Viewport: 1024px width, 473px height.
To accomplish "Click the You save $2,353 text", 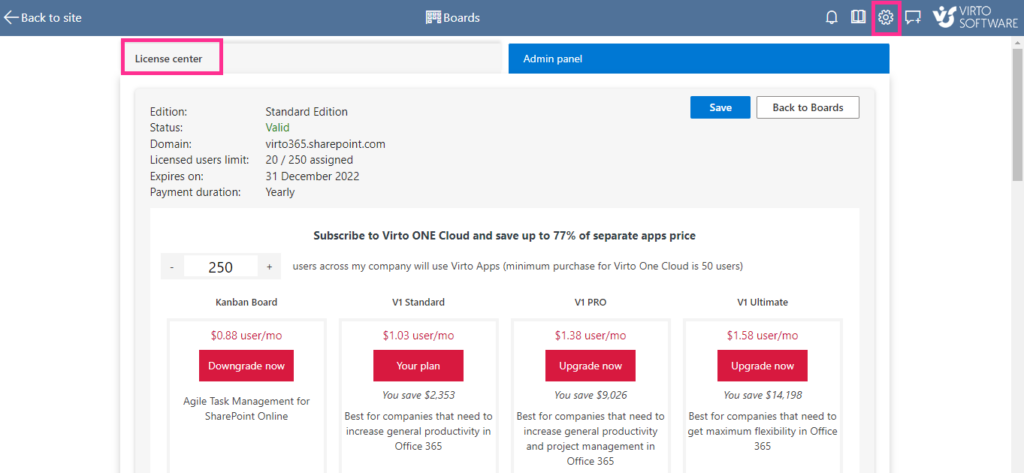I will [x=418, y=395].
